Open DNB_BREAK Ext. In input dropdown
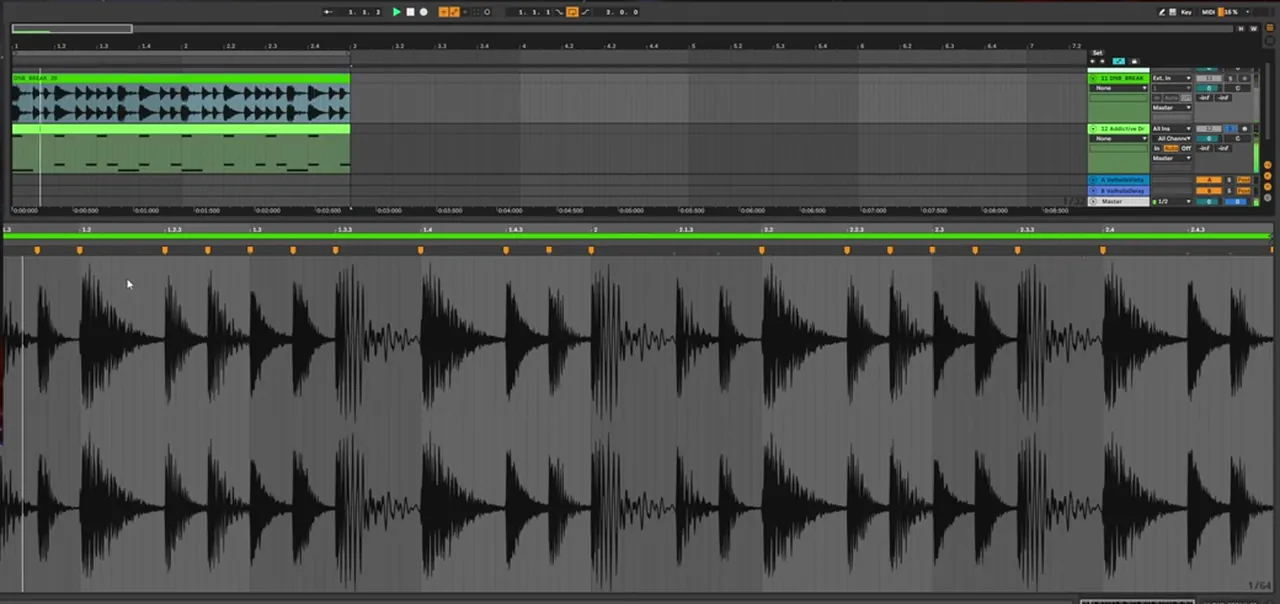This screenshot has width=1280, height=604. [1171, 78]
